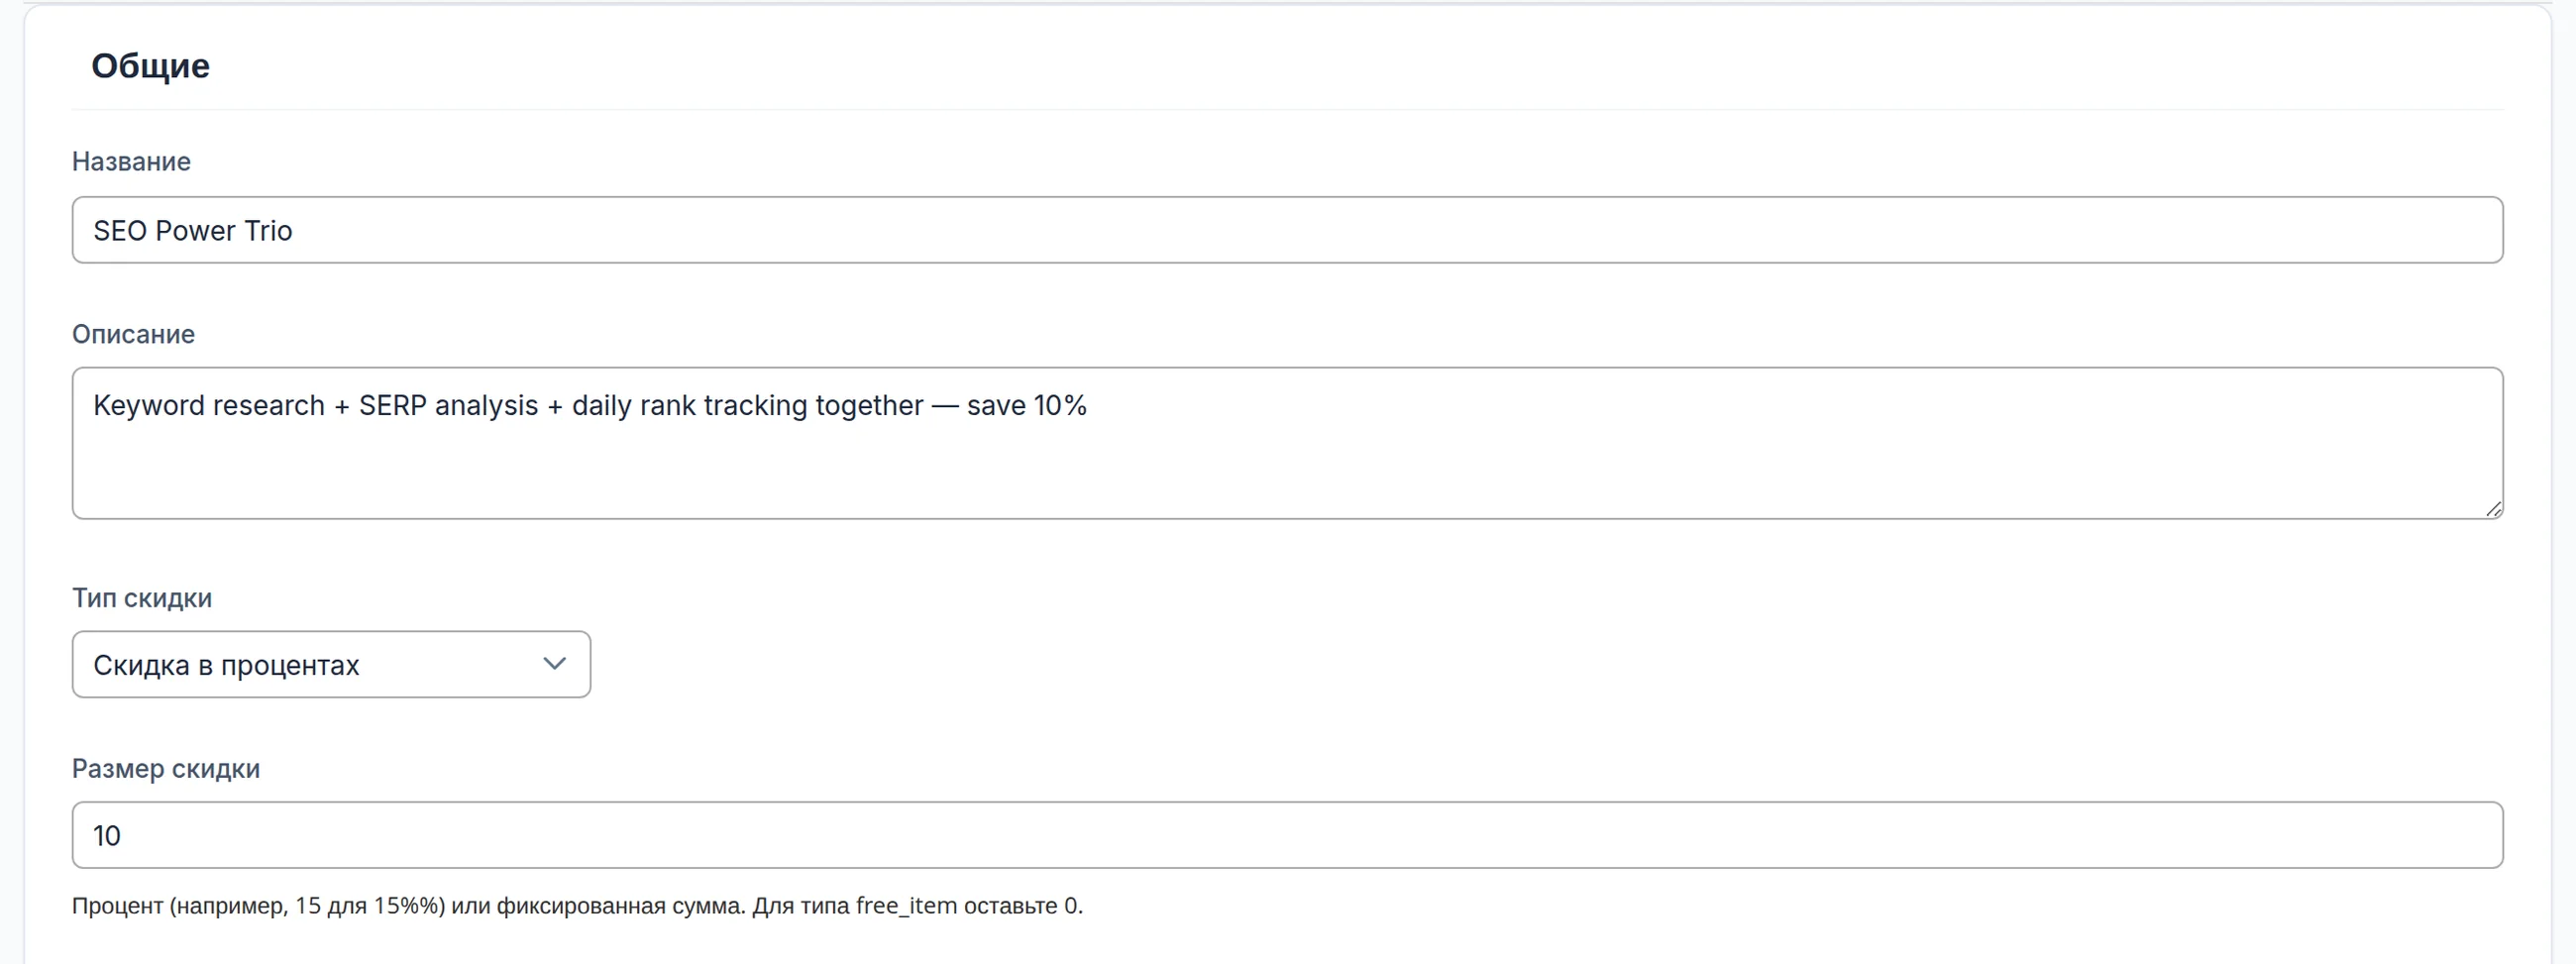Click the description textarea resize handle

coord(2493,509)
